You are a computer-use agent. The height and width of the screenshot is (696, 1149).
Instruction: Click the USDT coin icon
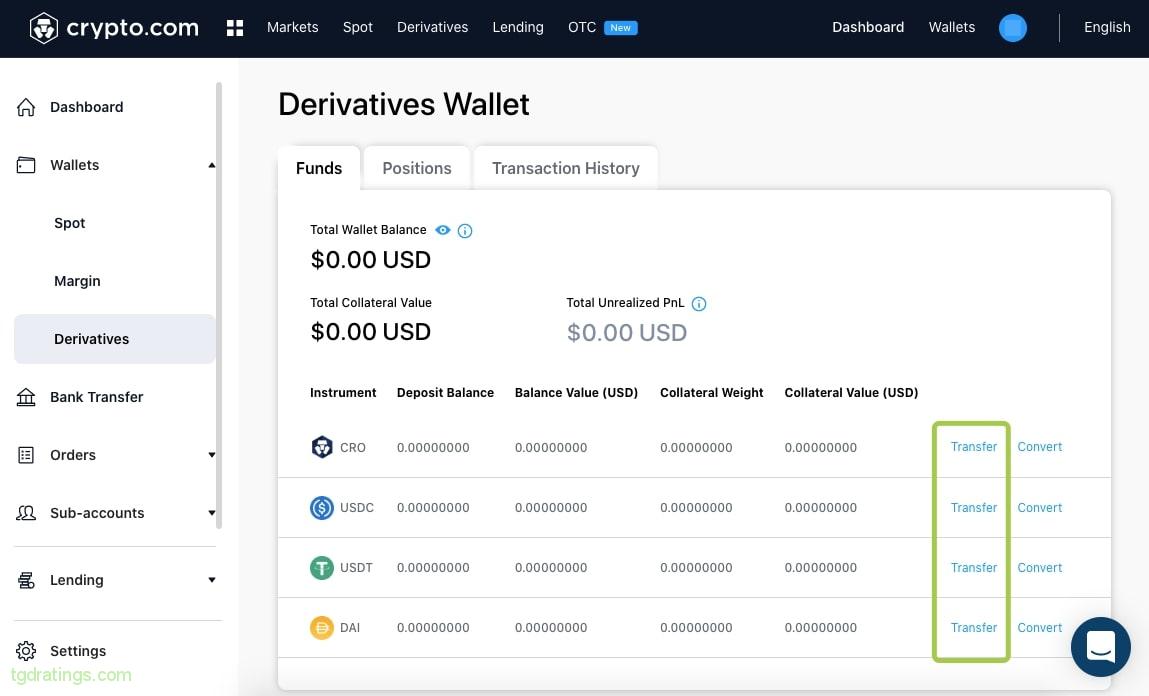322,567
